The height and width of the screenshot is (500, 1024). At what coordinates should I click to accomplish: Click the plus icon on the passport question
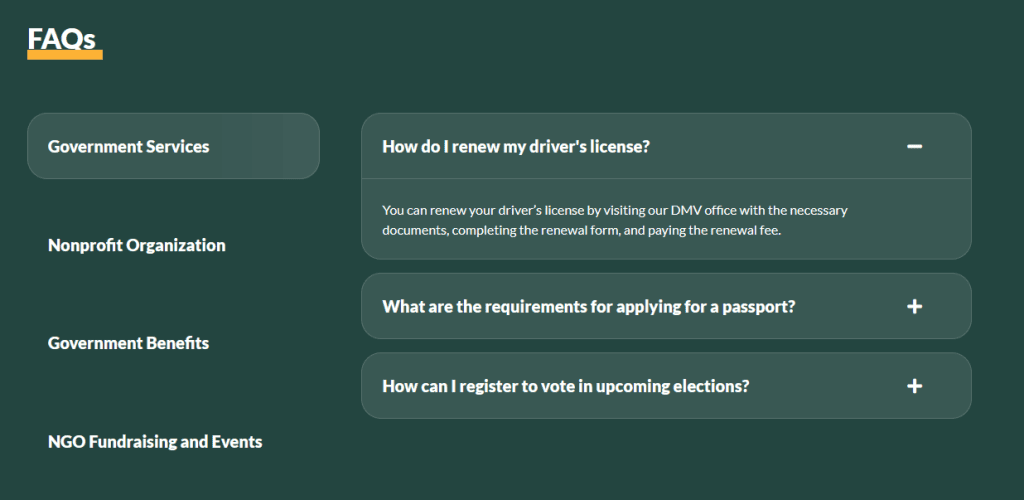point(914,306)
